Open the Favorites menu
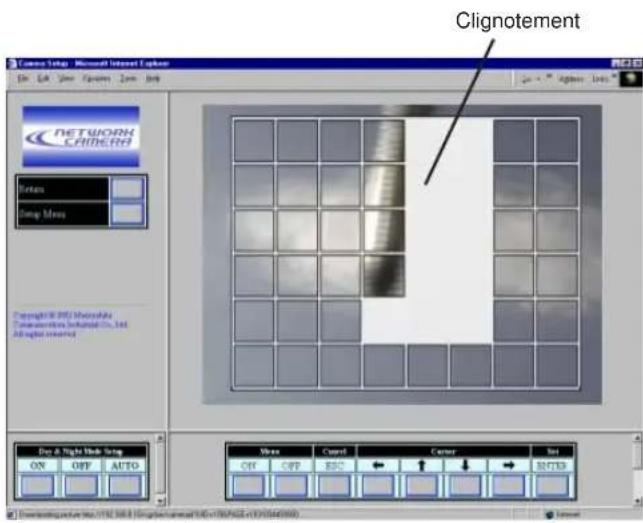This screenshot has width=643, height=523. 96,78
